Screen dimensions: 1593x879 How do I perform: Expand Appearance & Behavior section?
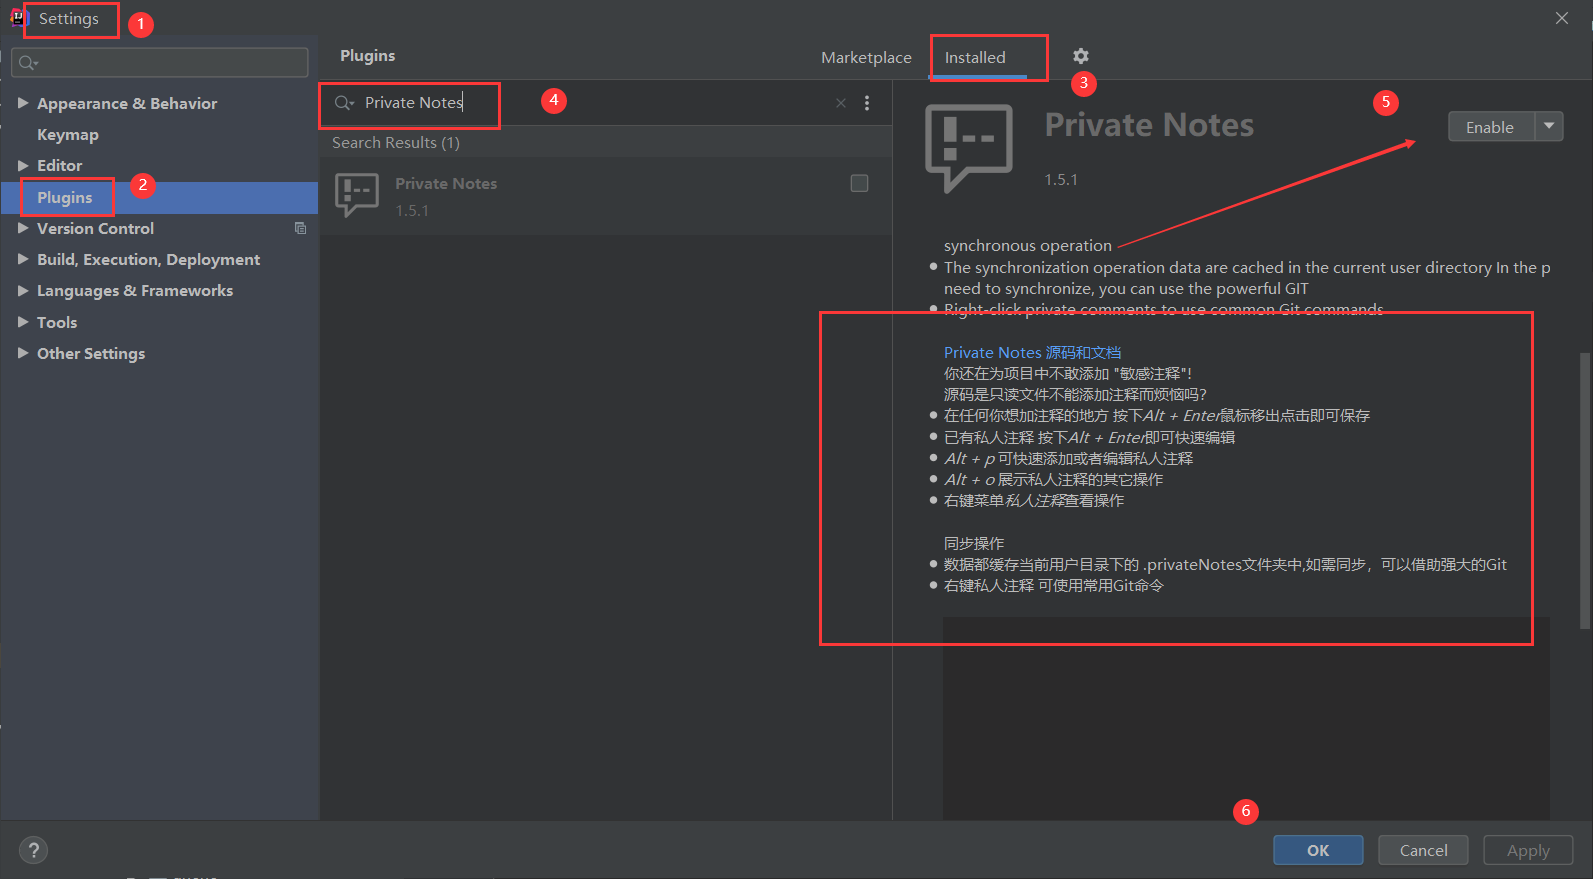point(23,103)
